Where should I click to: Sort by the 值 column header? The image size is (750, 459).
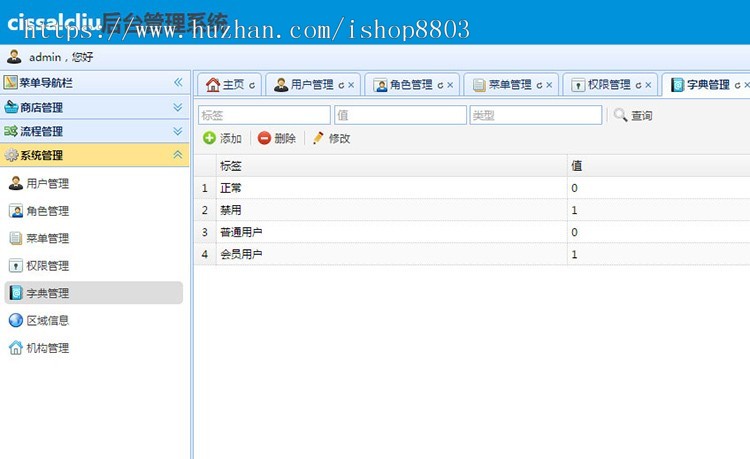click(659, 165)
